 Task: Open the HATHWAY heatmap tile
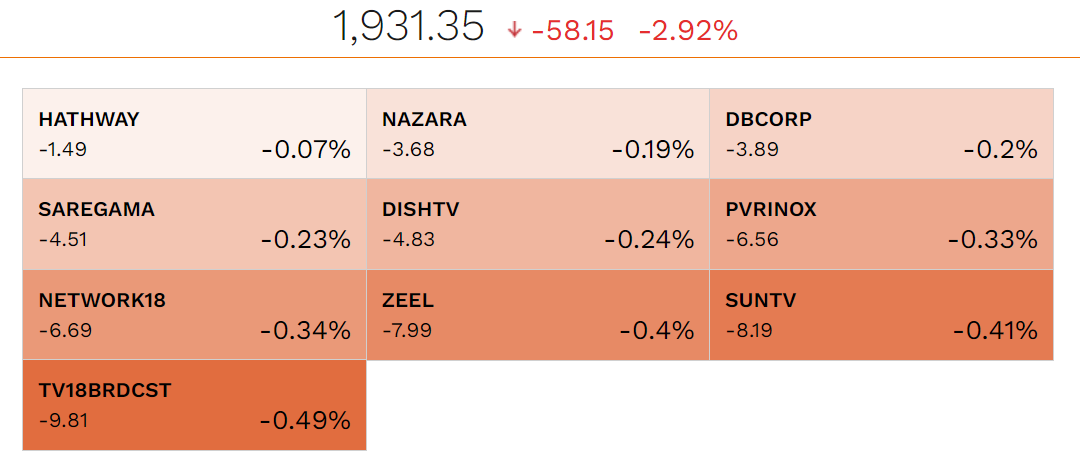(194, 134)
